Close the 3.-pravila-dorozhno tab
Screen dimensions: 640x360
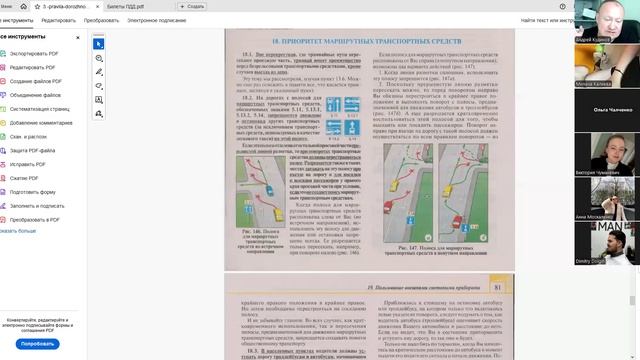click(97, 7)
